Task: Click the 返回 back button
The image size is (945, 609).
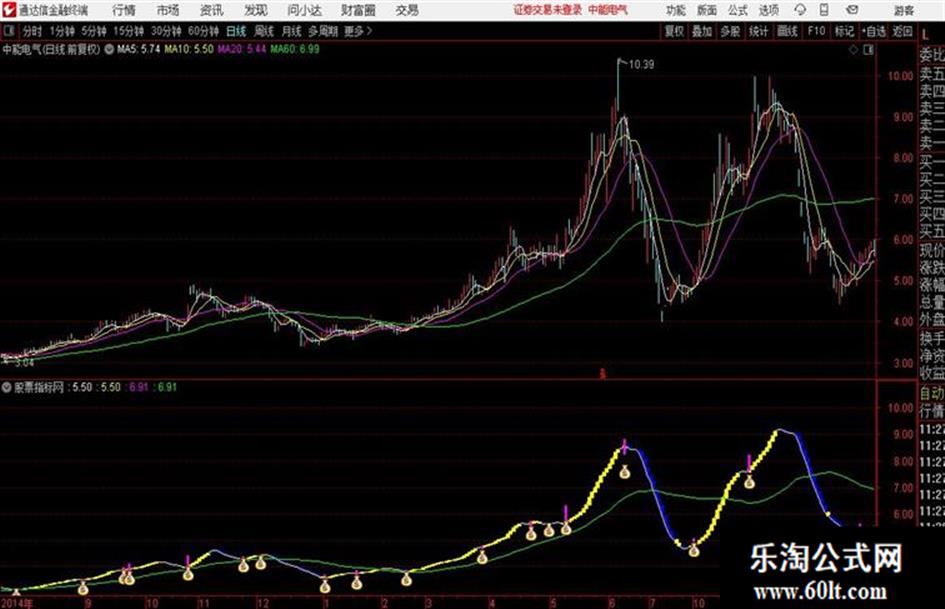Action: [902, 31]
